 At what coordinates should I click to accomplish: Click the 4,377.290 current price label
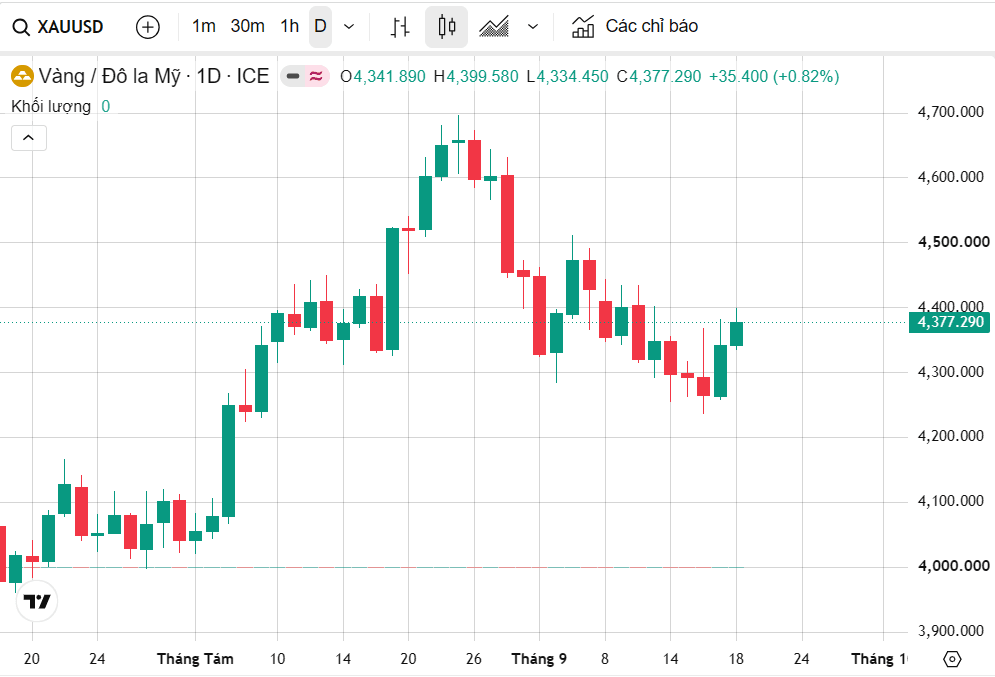coord(949,322)
